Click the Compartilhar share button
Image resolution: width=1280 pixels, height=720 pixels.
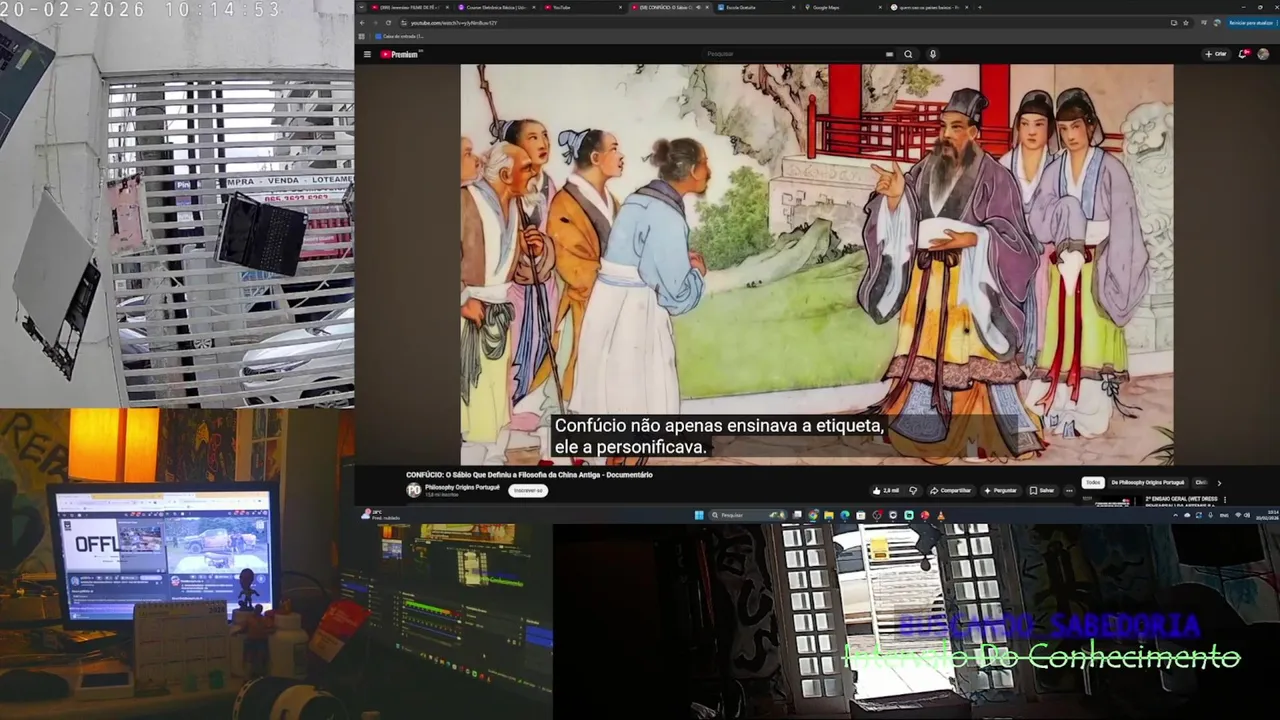(950, 490)
